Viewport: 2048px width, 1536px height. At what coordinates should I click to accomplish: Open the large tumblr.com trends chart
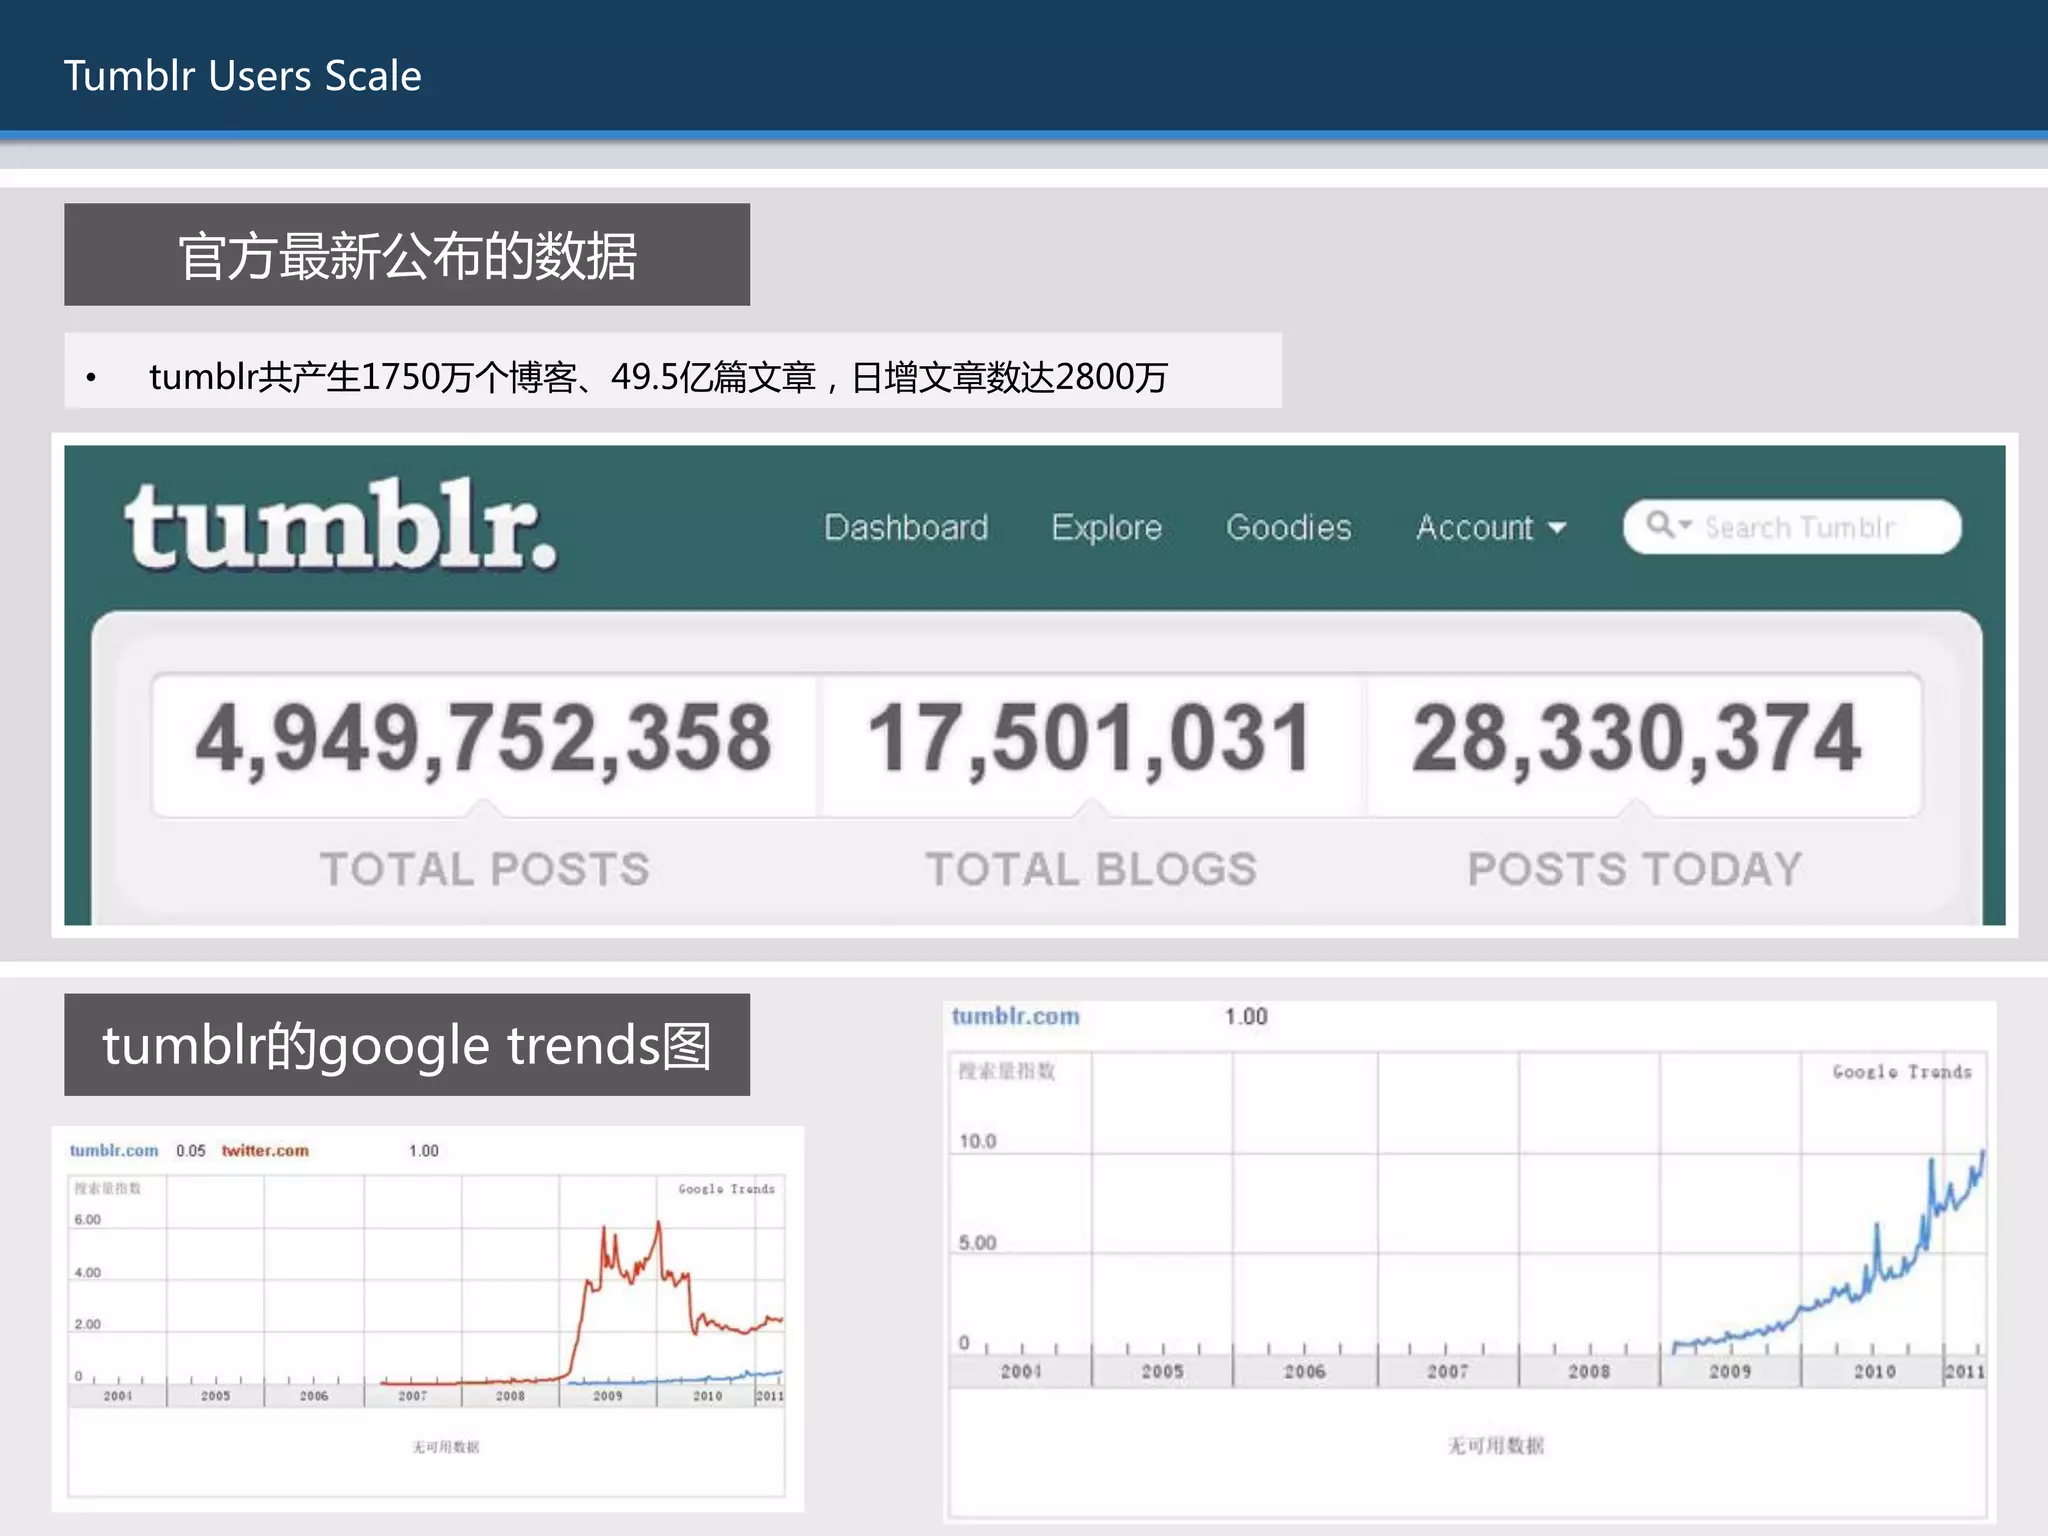point(1469,1262)
